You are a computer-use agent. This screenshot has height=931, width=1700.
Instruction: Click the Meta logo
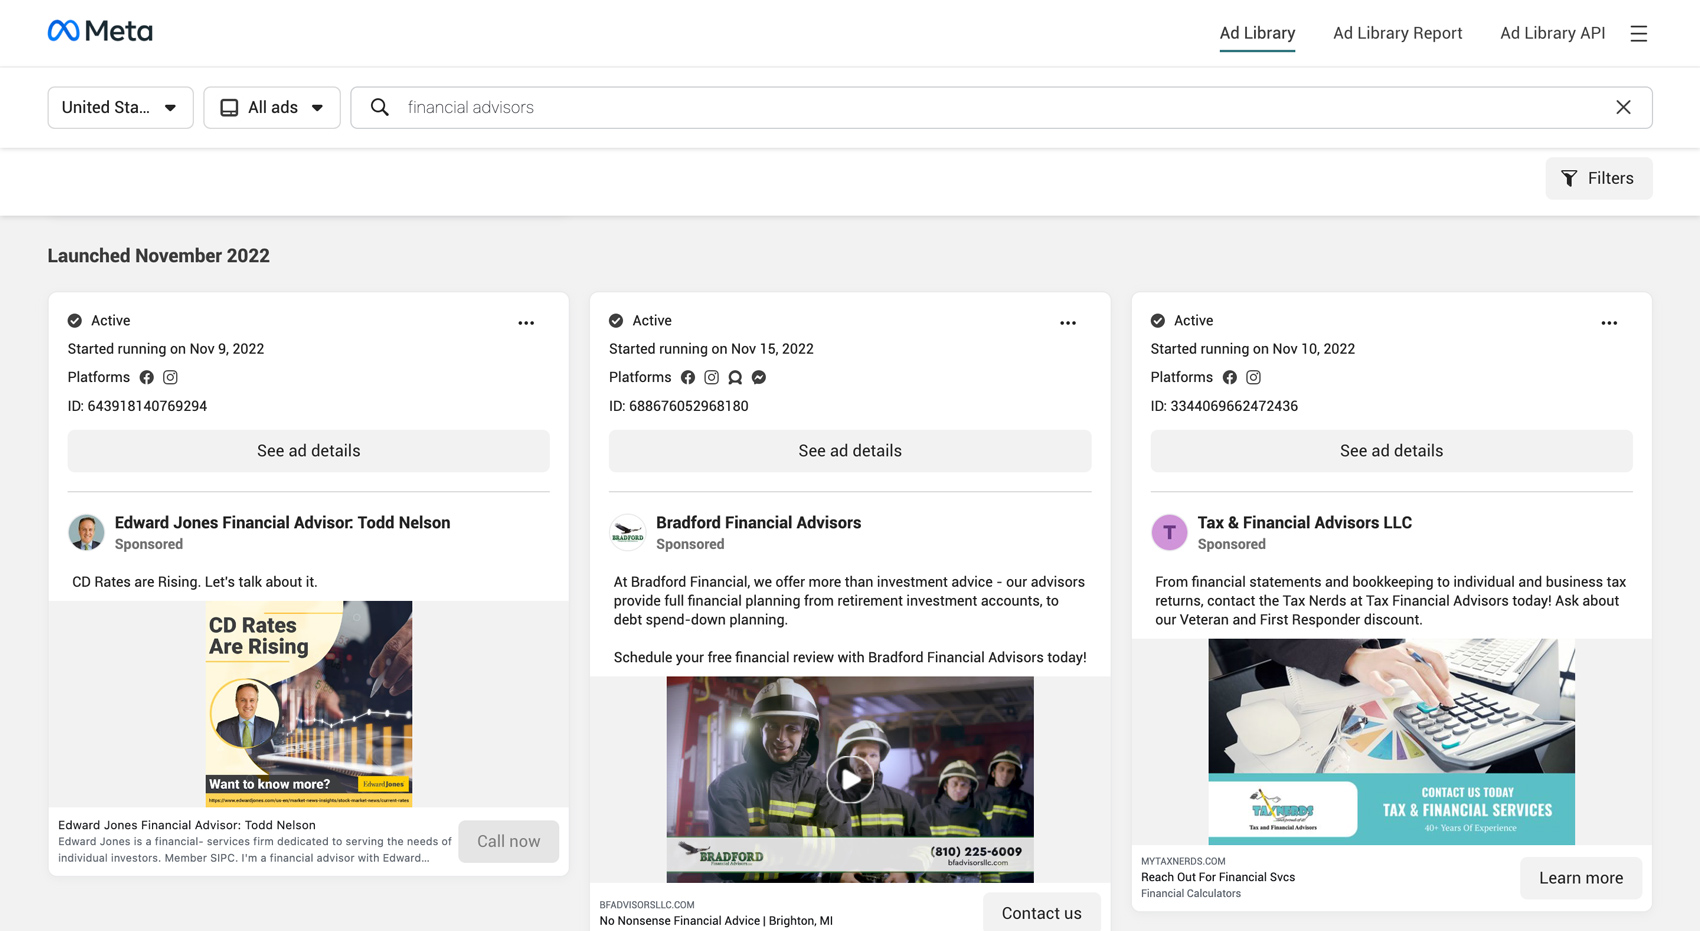(x=100, y=32)
